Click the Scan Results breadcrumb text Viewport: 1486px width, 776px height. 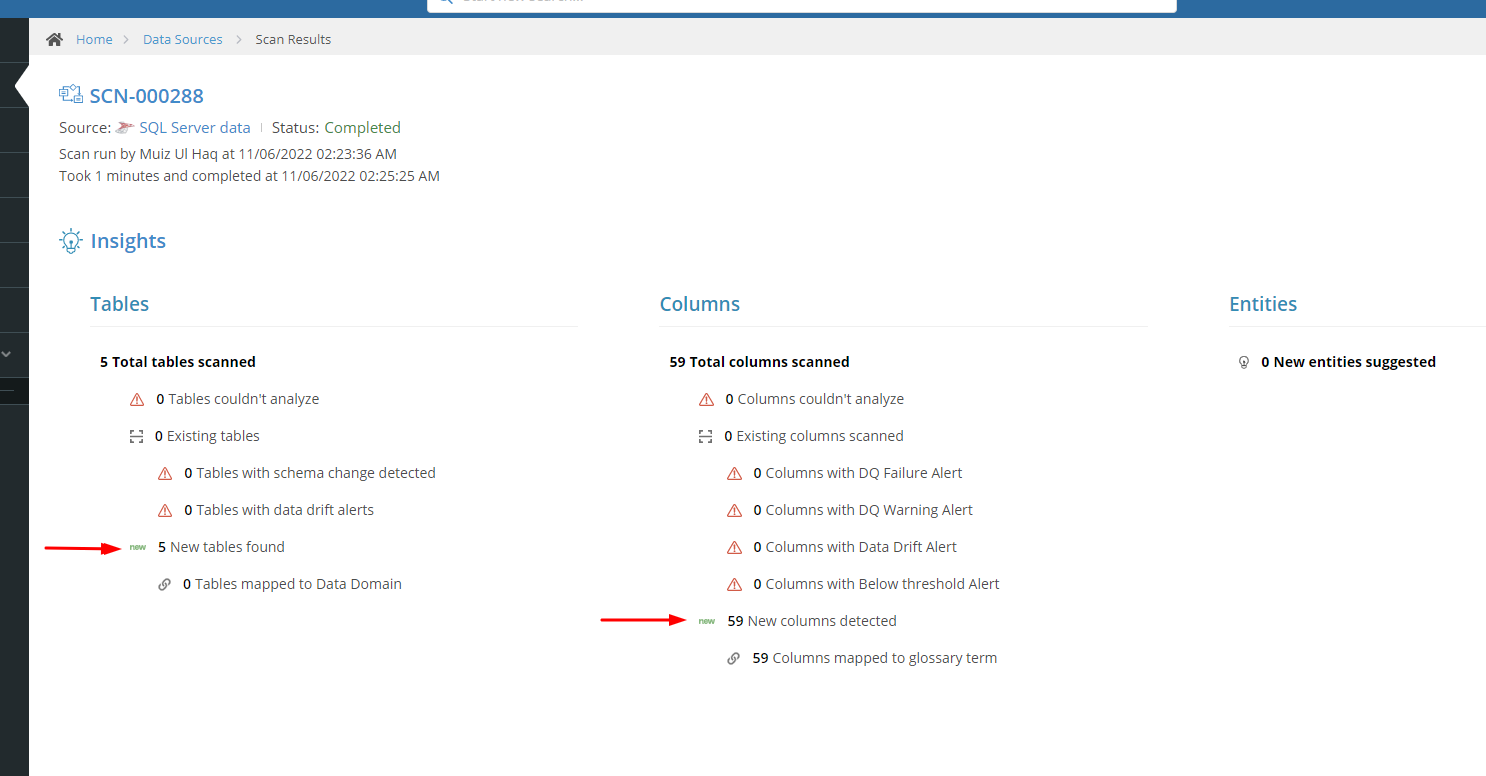point(293,39)
